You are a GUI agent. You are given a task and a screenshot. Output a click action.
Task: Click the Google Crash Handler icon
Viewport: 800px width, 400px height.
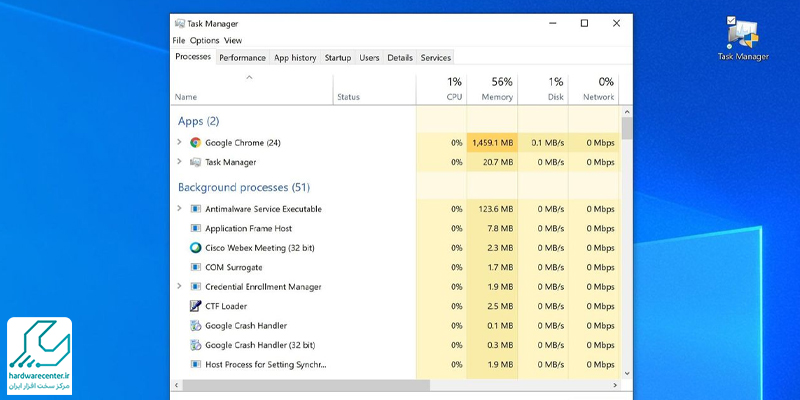tap(195, 326)
